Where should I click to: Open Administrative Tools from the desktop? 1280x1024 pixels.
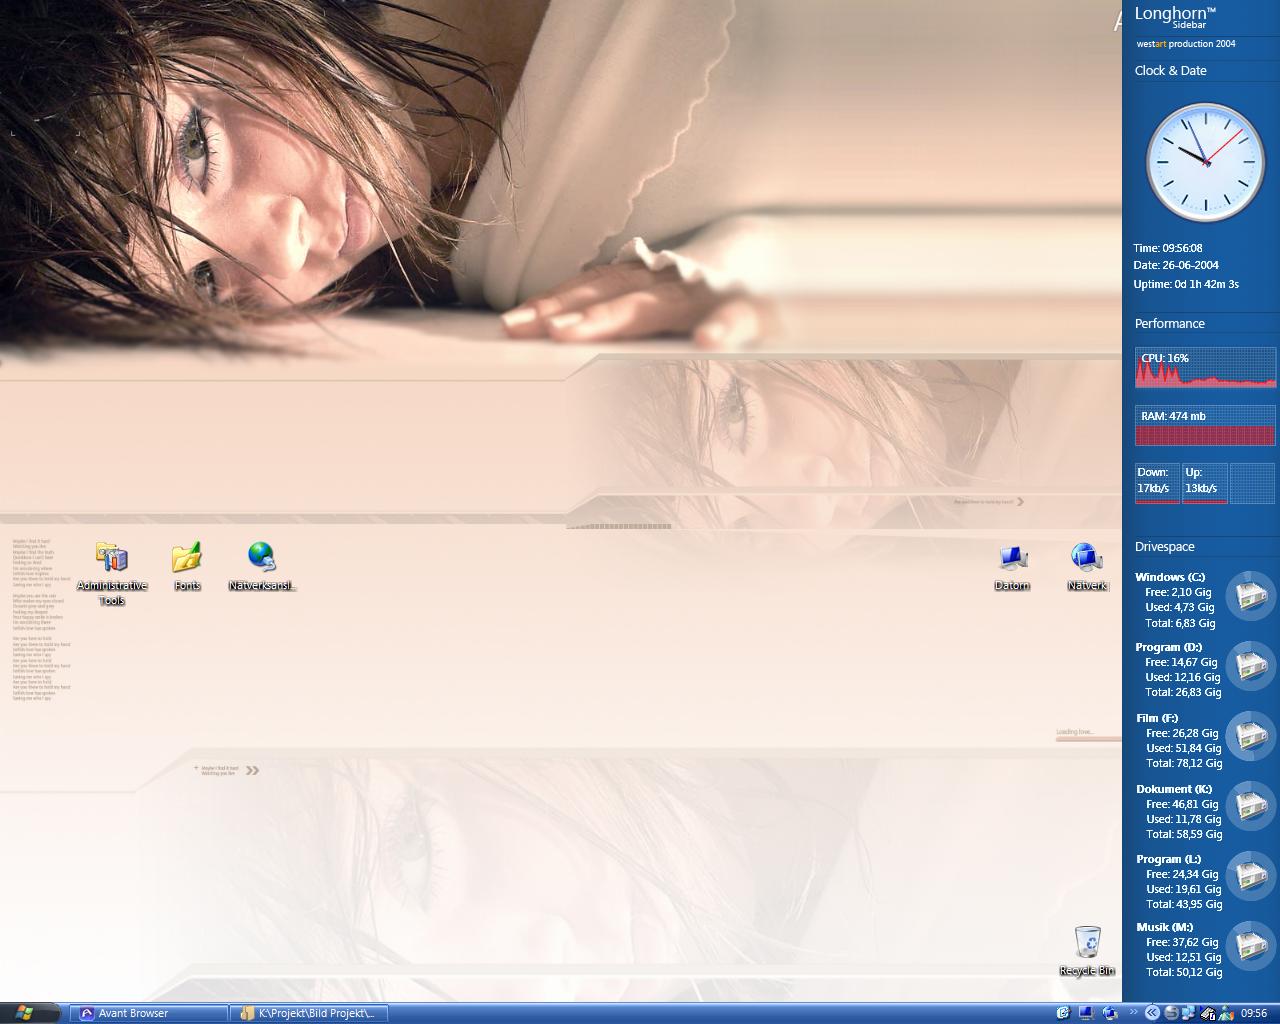(111, 557)
